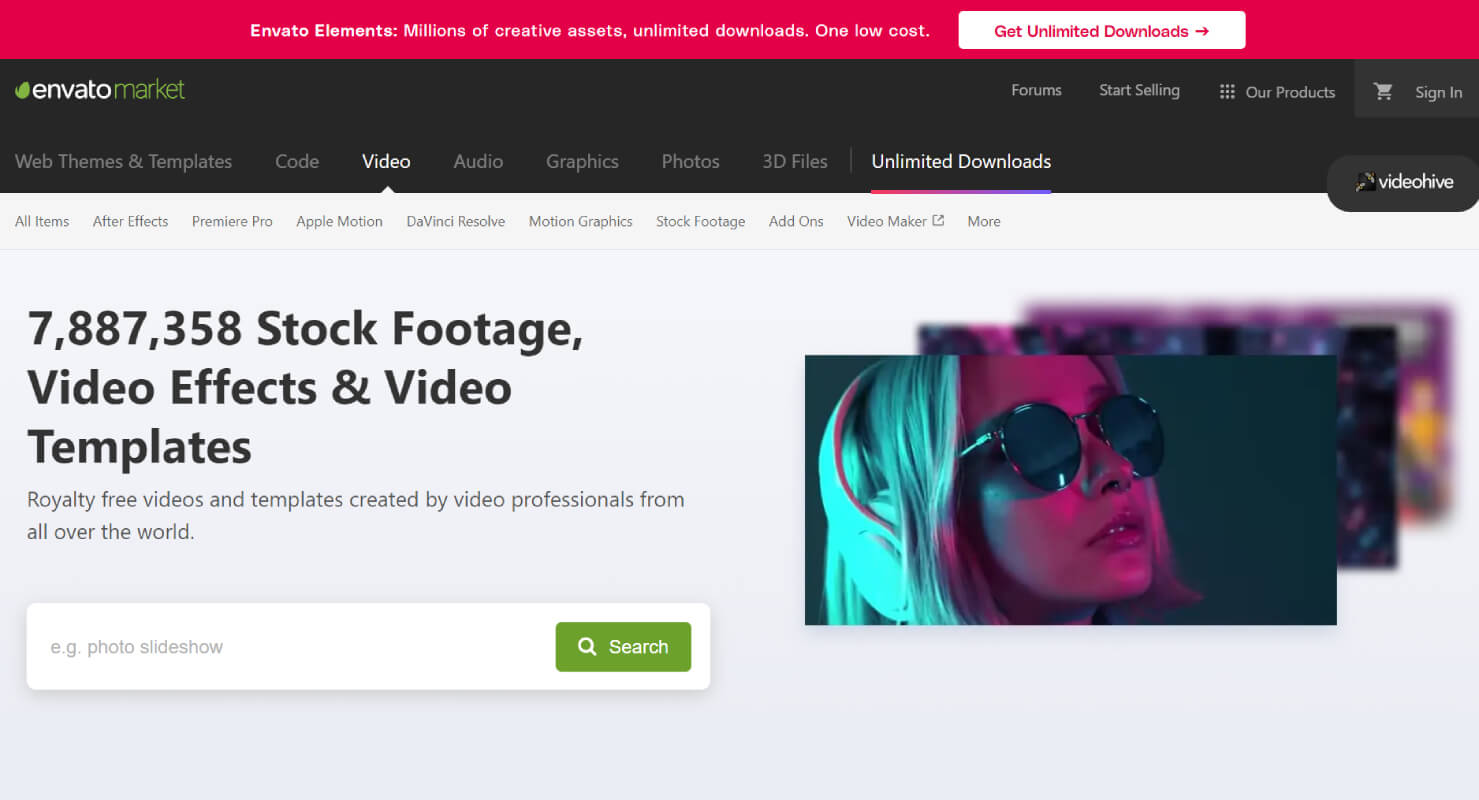Screen dimensions: 1479x800
Task: Open the Code category menu
Action: [x=297, y=161]
